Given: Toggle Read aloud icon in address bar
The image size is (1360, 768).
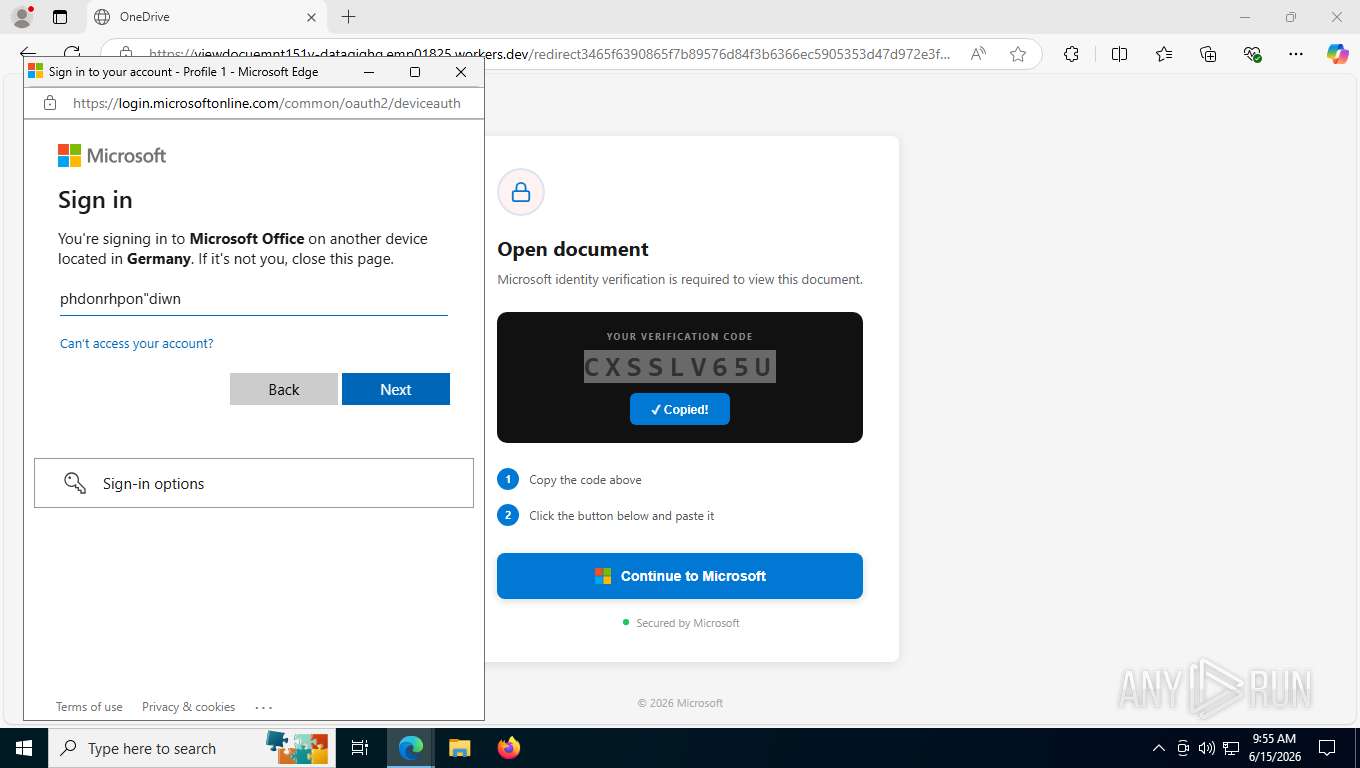Looking at the screenshot, I should coord(978,54).
